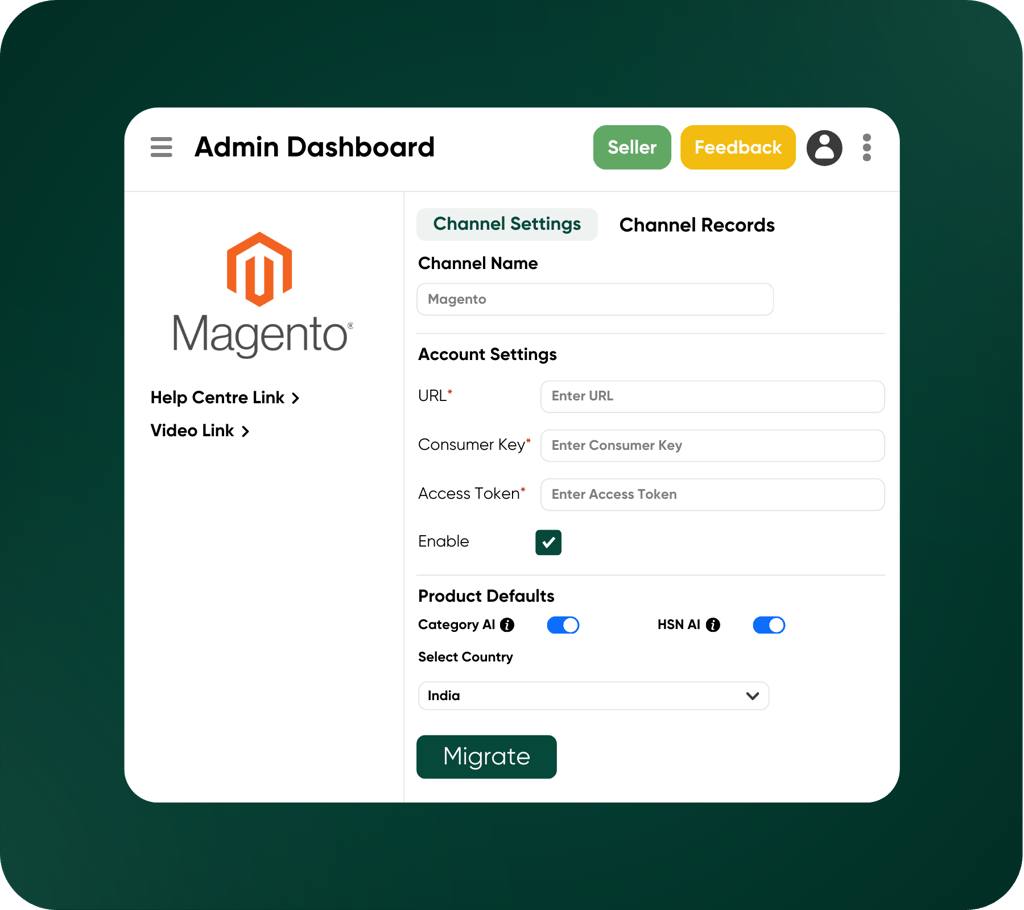Click the chevron arrow on the country selector

point(752,696)
